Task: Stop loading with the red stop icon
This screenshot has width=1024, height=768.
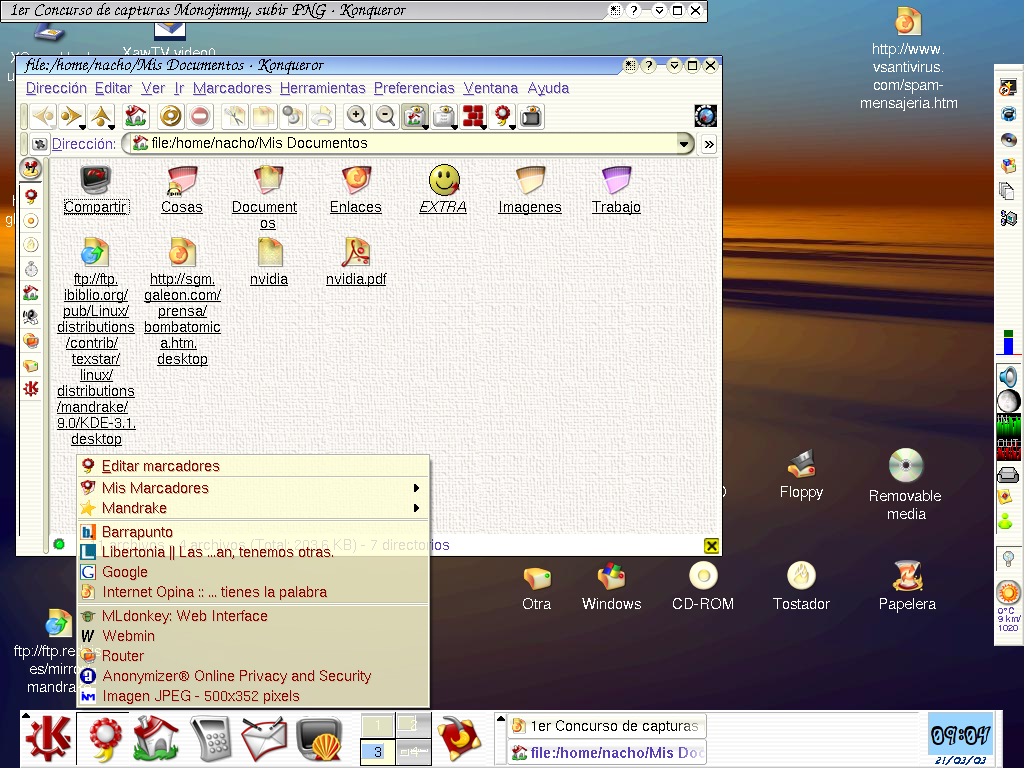Action: [x=200, y=116]
